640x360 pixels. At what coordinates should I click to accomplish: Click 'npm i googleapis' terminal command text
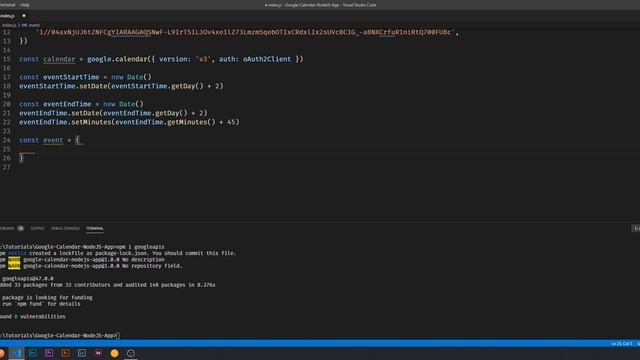140,247
